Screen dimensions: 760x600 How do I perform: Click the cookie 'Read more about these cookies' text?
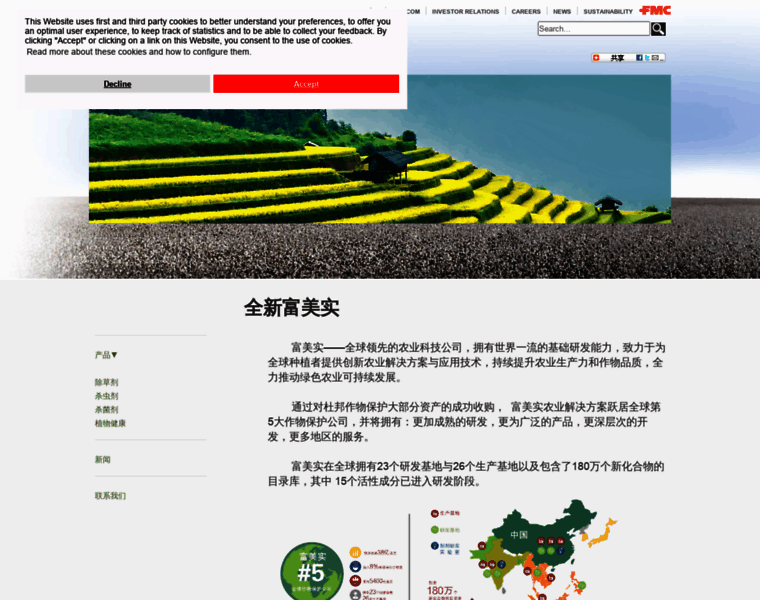tap(139, 52)
